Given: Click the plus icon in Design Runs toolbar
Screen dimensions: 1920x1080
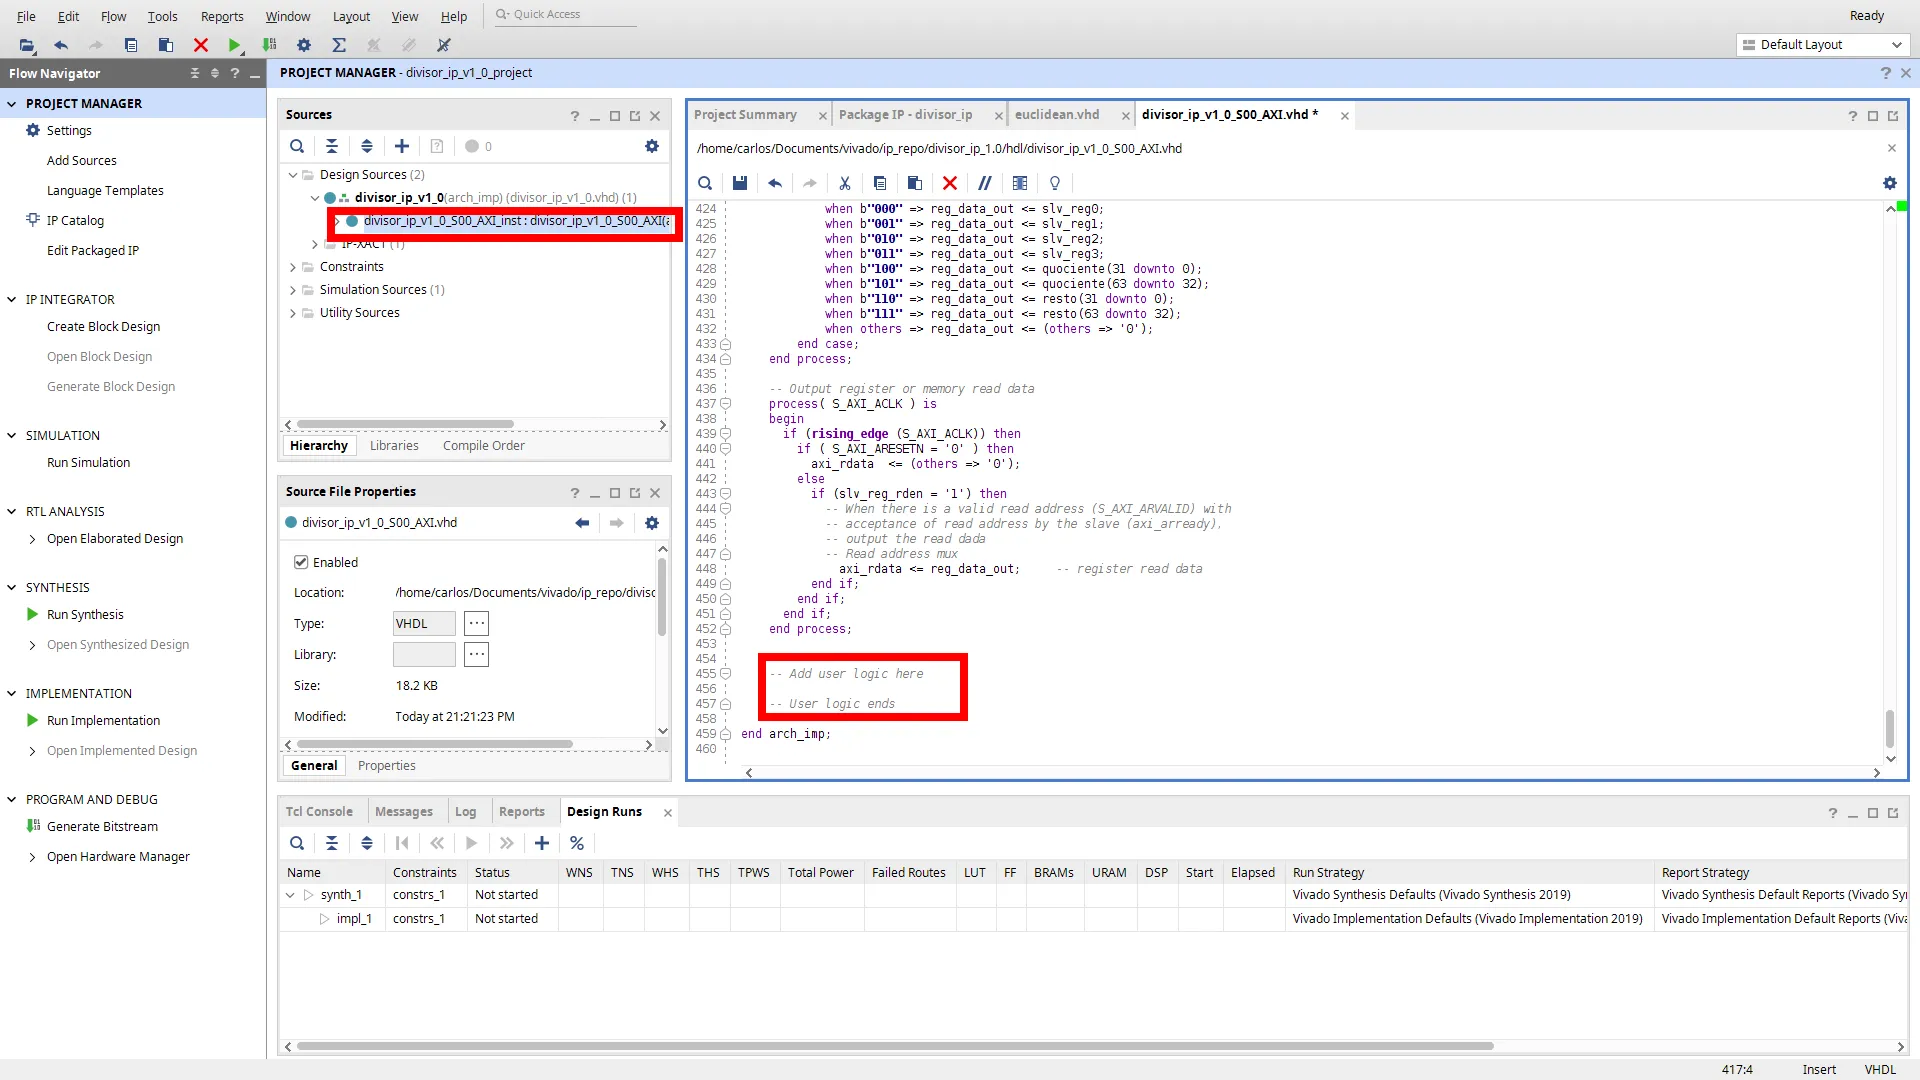Looking at the screenshot, I should (542, 843).
